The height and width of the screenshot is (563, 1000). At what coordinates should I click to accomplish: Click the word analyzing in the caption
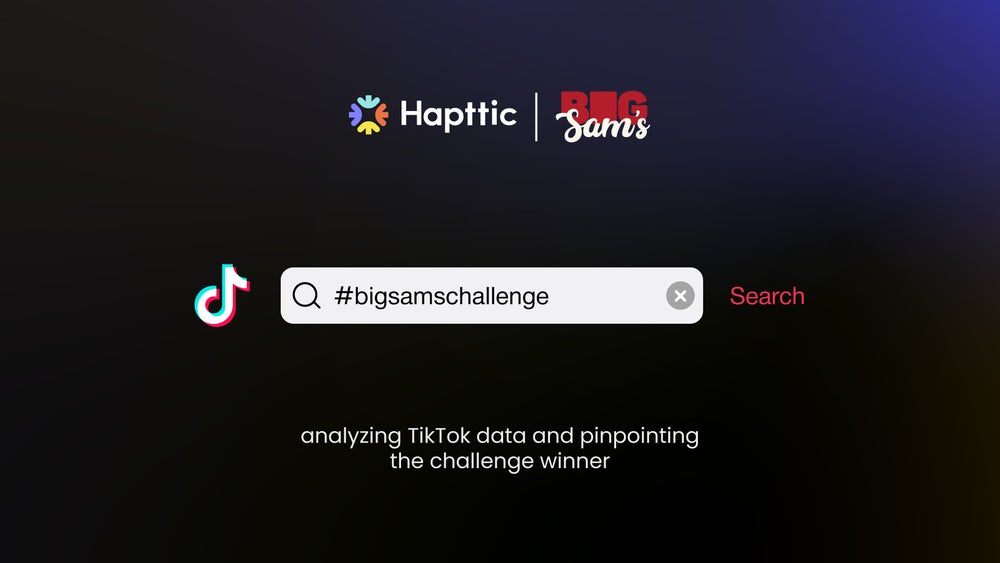click(x=351, y=437)
